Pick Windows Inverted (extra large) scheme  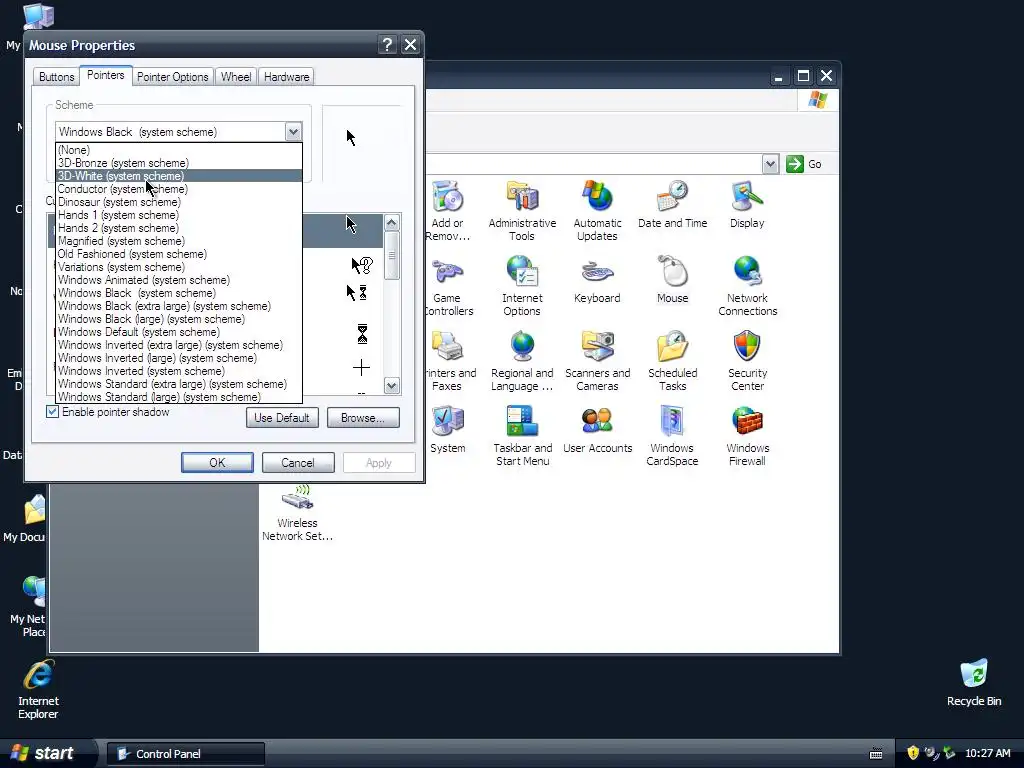point(179,345)
